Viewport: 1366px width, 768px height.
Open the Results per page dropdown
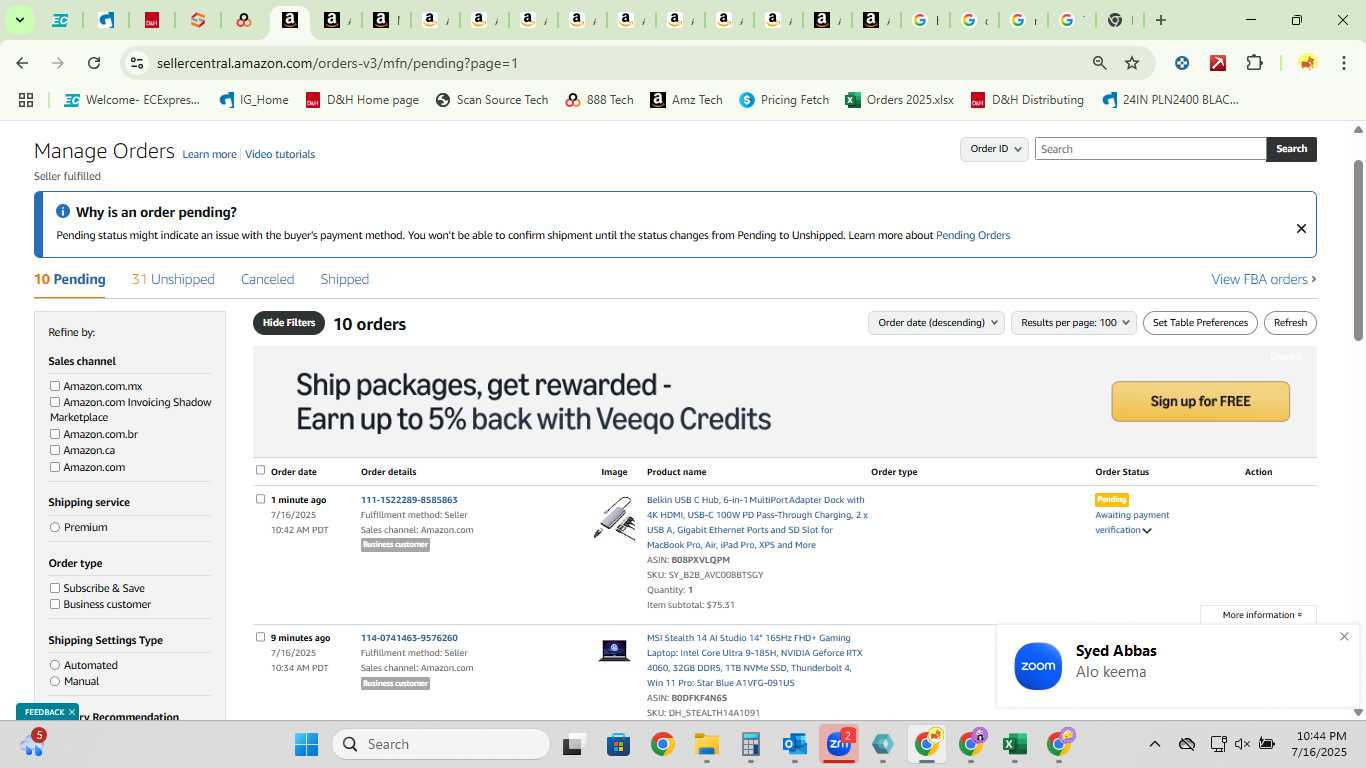[1074, 323]
